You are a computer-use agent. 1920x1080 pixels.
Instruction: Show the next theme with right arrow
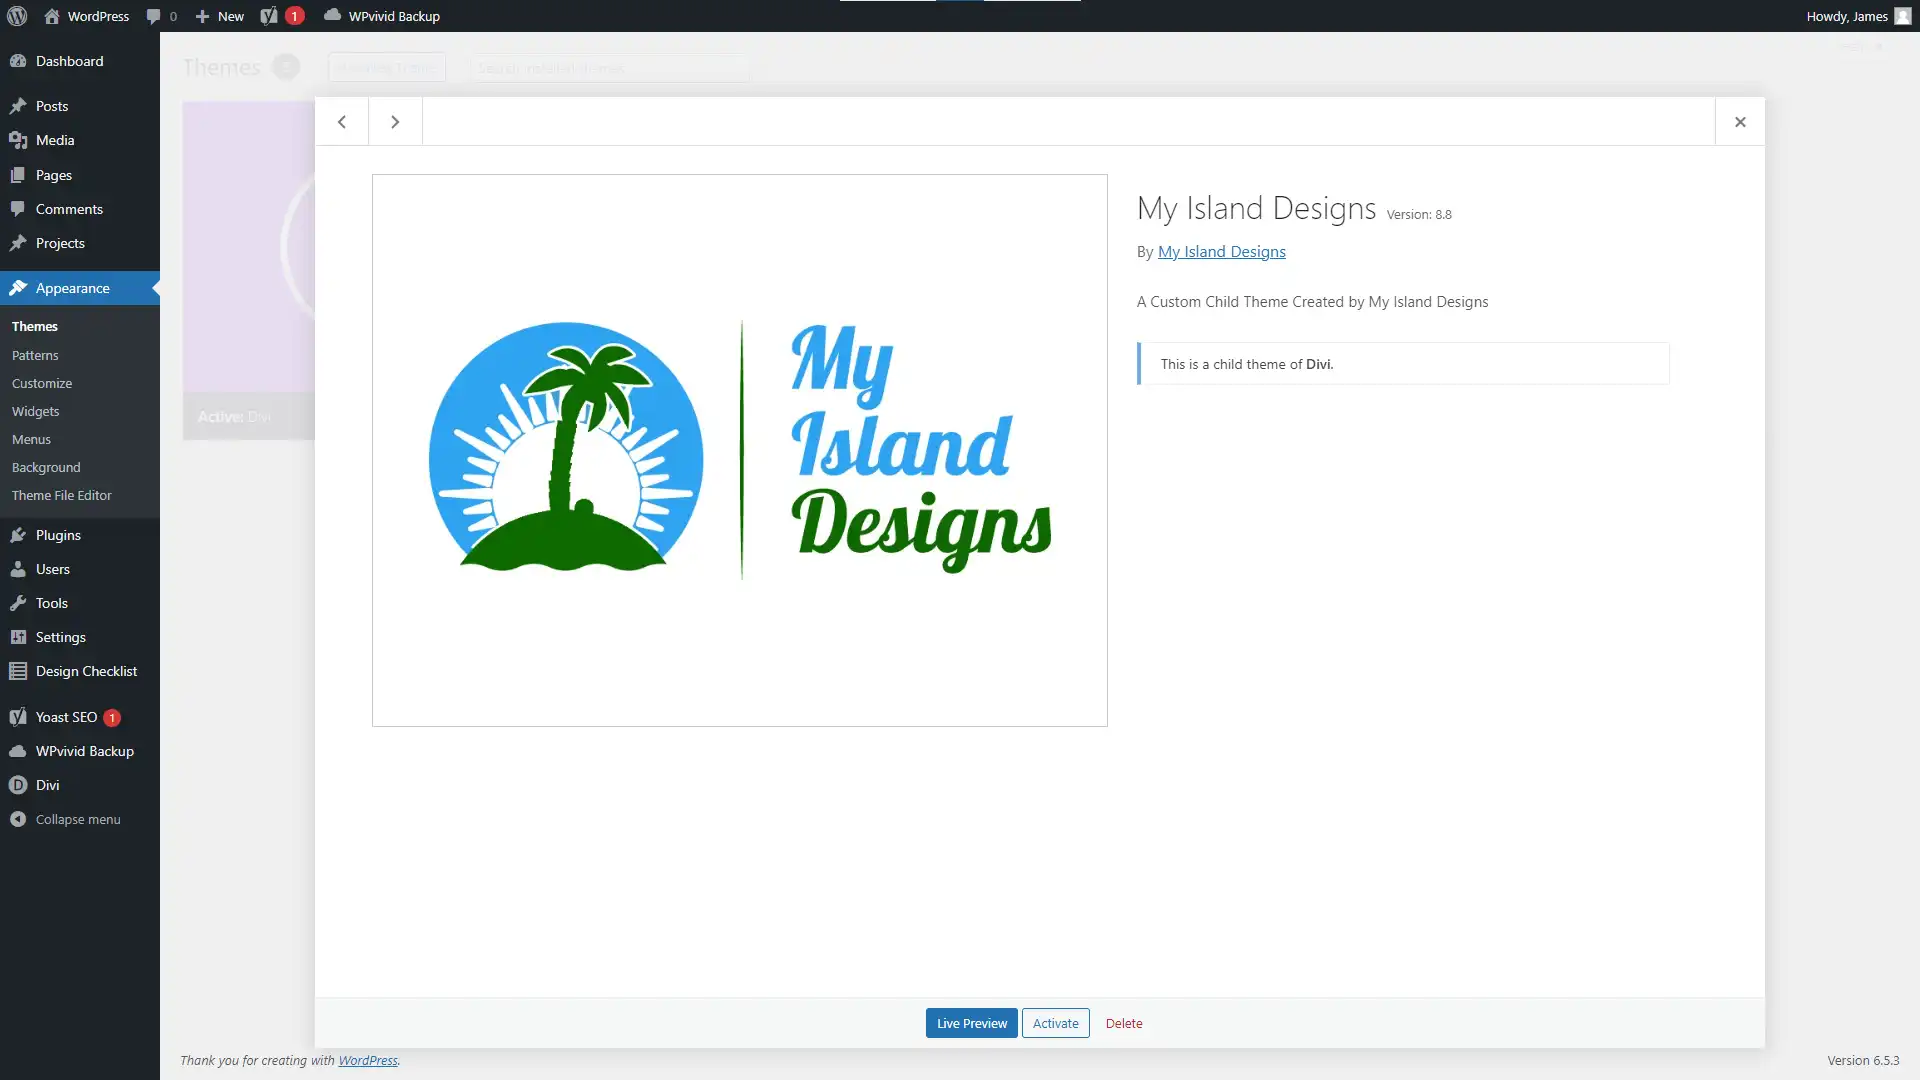(395, 121)
